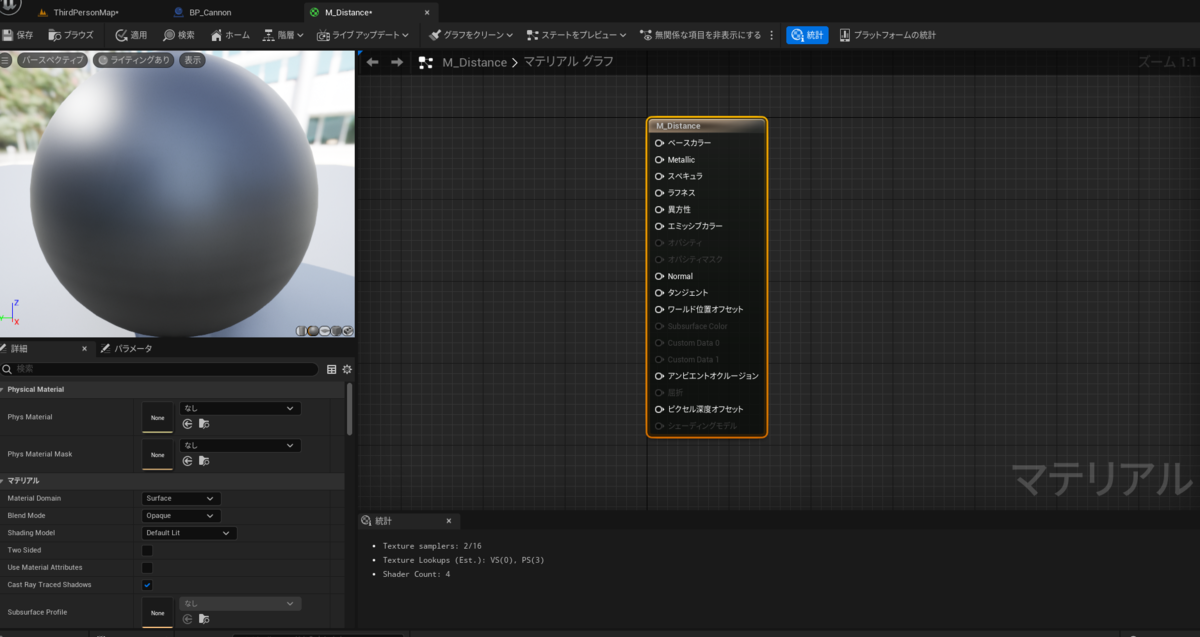The image size is (1200, 637).
Task: Click the 保存 (Save) toolbar button
Action: click(18, 35)
